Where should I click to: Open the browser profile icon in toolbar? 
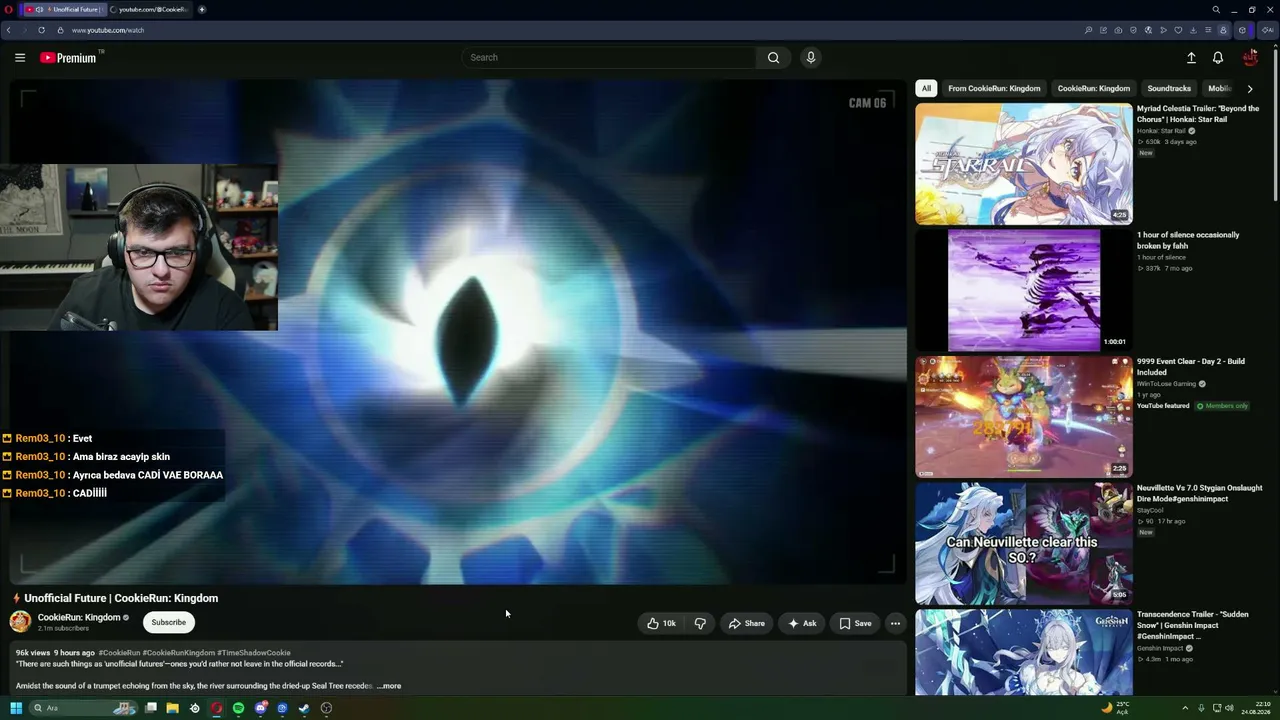(1222, 30)
